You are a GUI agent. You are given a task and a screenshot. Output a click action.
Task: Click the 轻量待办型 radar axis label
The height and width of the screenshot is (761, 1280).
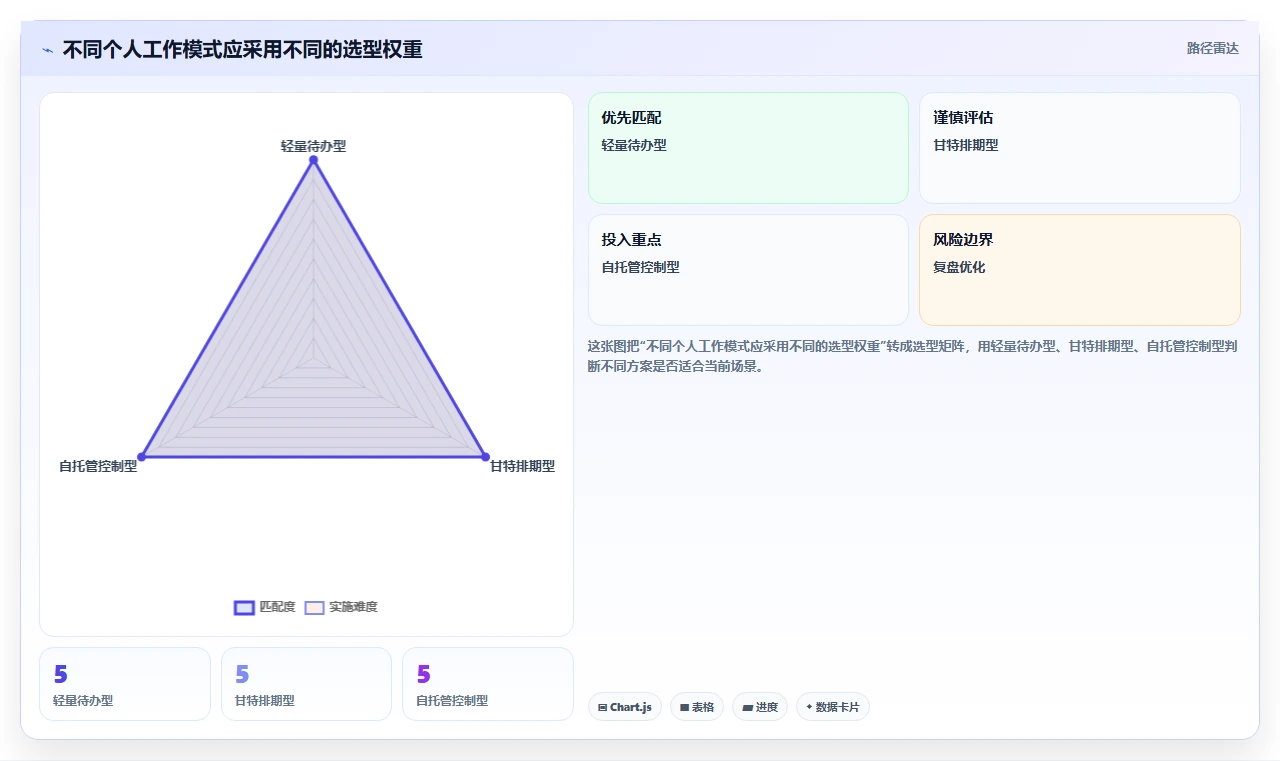[x=313, y=146]
